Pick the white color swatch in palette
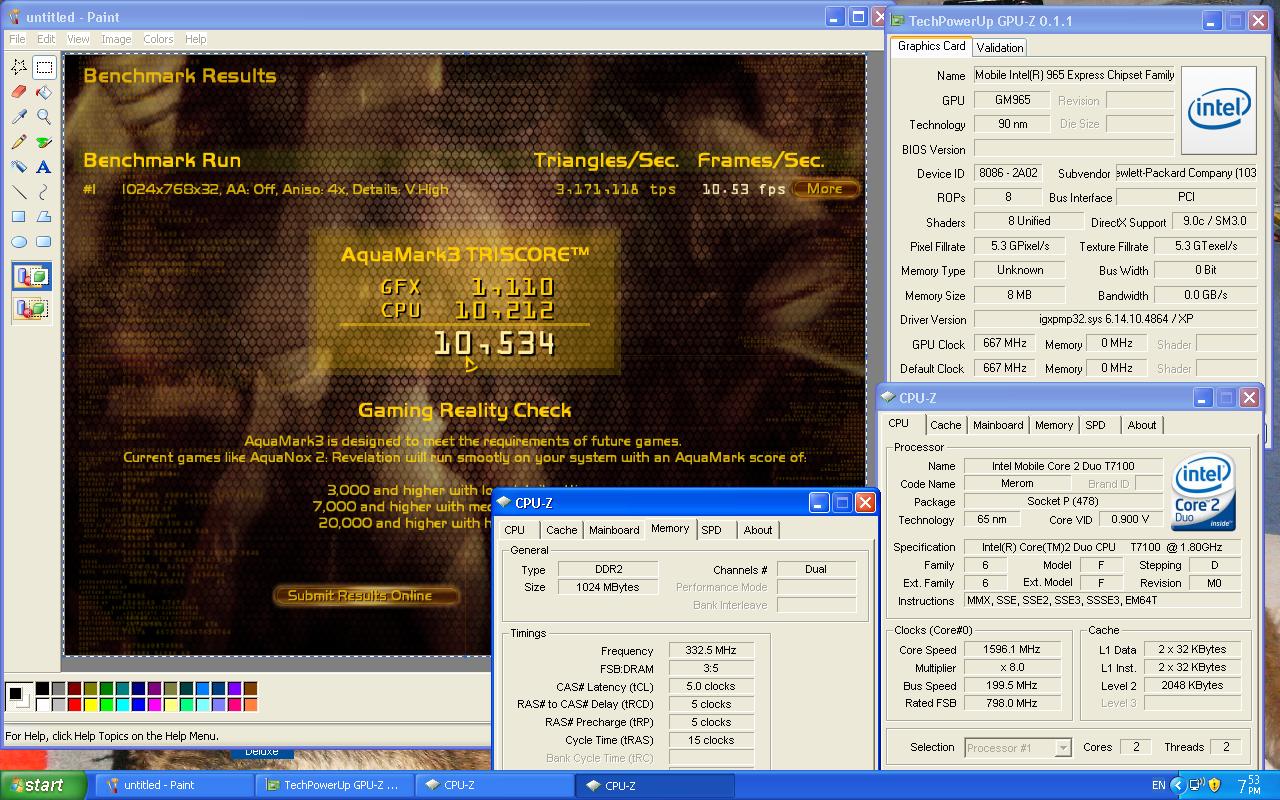The image size is (1280, 800). click(x=42, y=705)
